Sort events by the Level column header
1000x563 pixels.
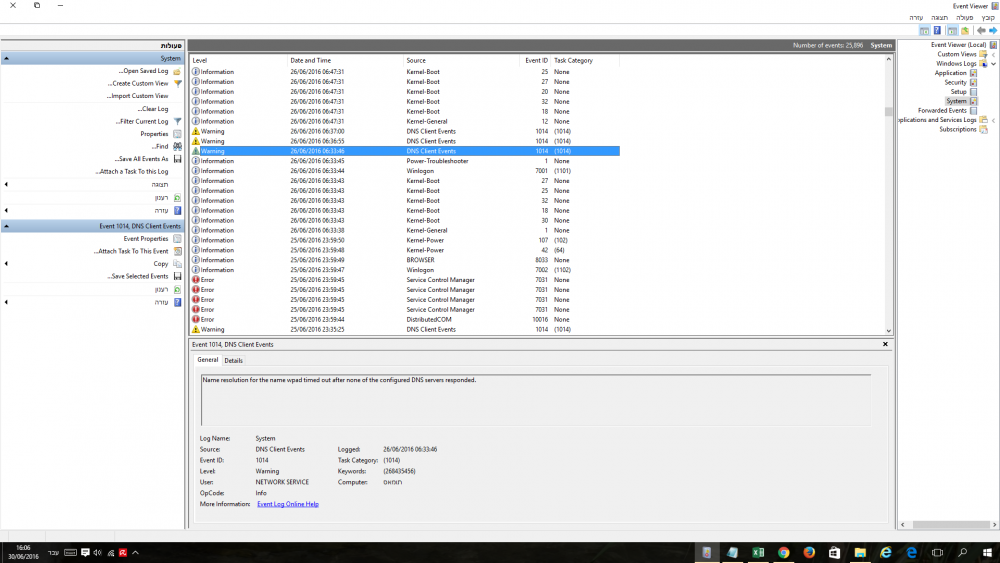(x=239, y=61)
